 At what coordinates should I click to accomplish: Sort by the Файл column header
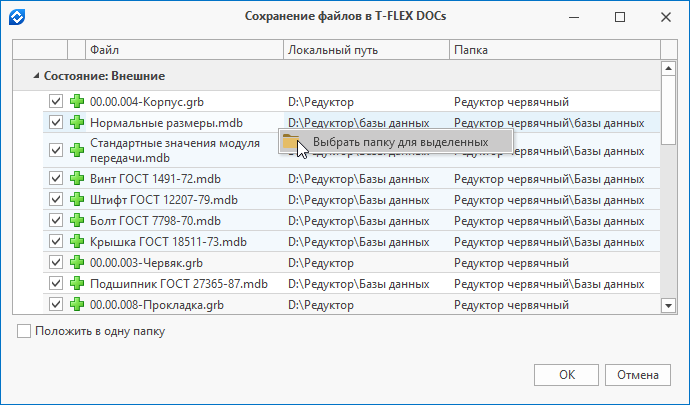click(x=184, y=50)
